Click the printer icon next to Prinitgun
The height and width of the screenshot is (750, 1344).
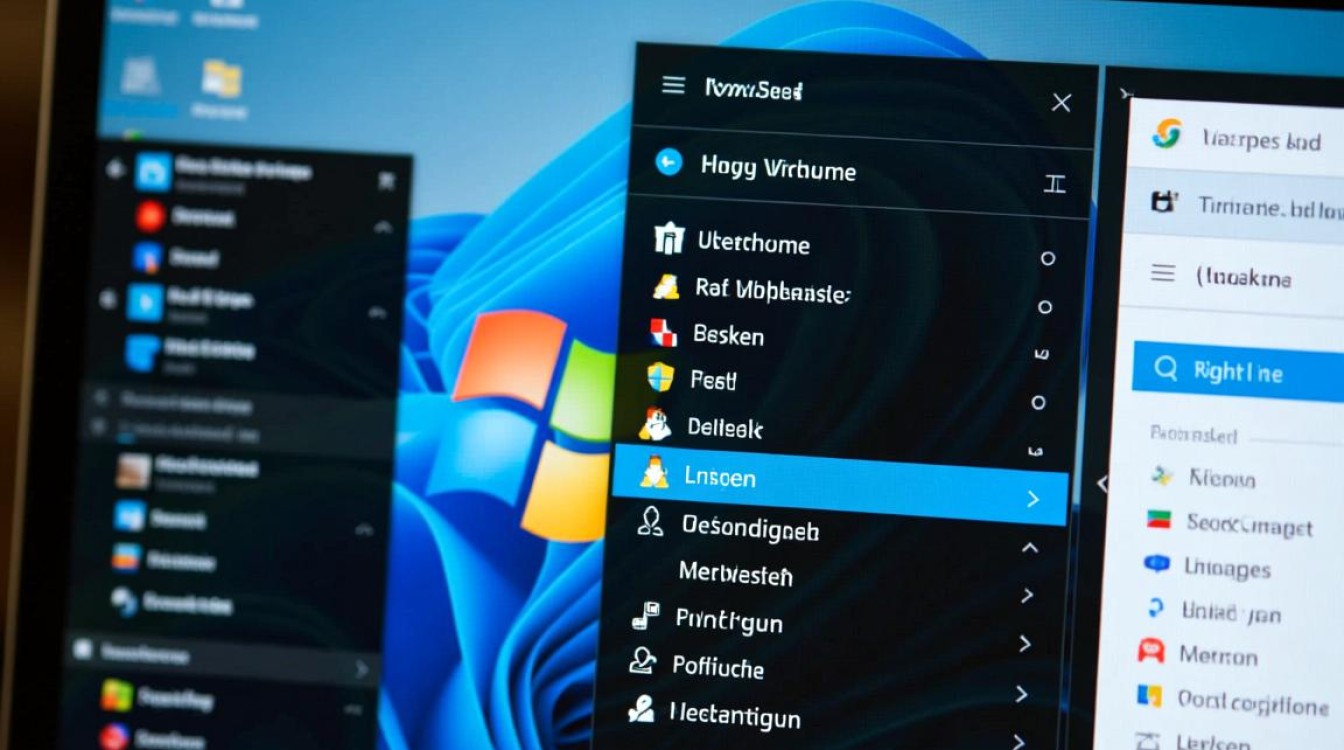pos(645,616)
